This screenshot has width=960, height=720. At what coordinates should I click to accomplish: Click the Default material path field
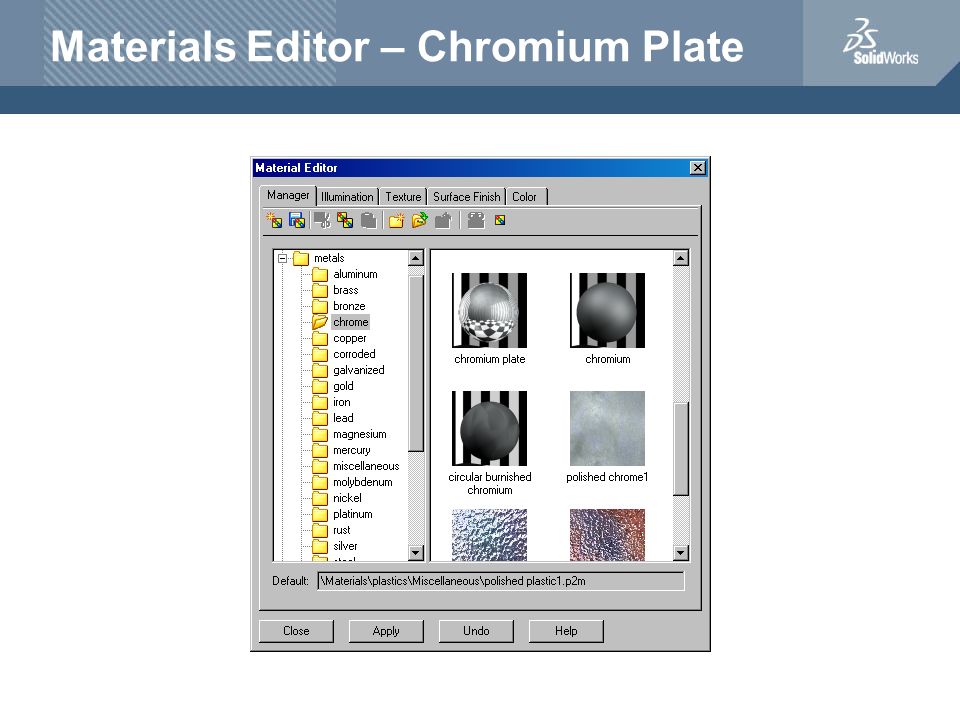(501, 581)
